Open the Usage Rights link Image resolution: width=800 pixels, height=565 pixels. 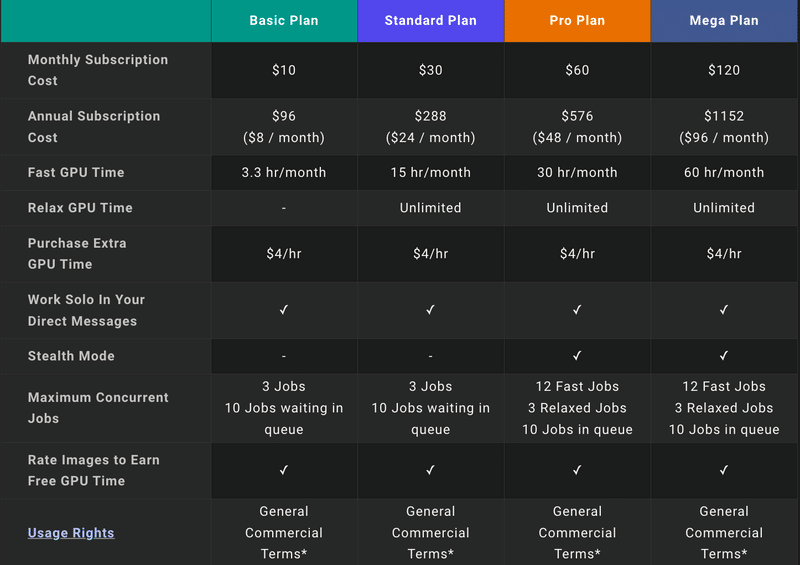71,533
